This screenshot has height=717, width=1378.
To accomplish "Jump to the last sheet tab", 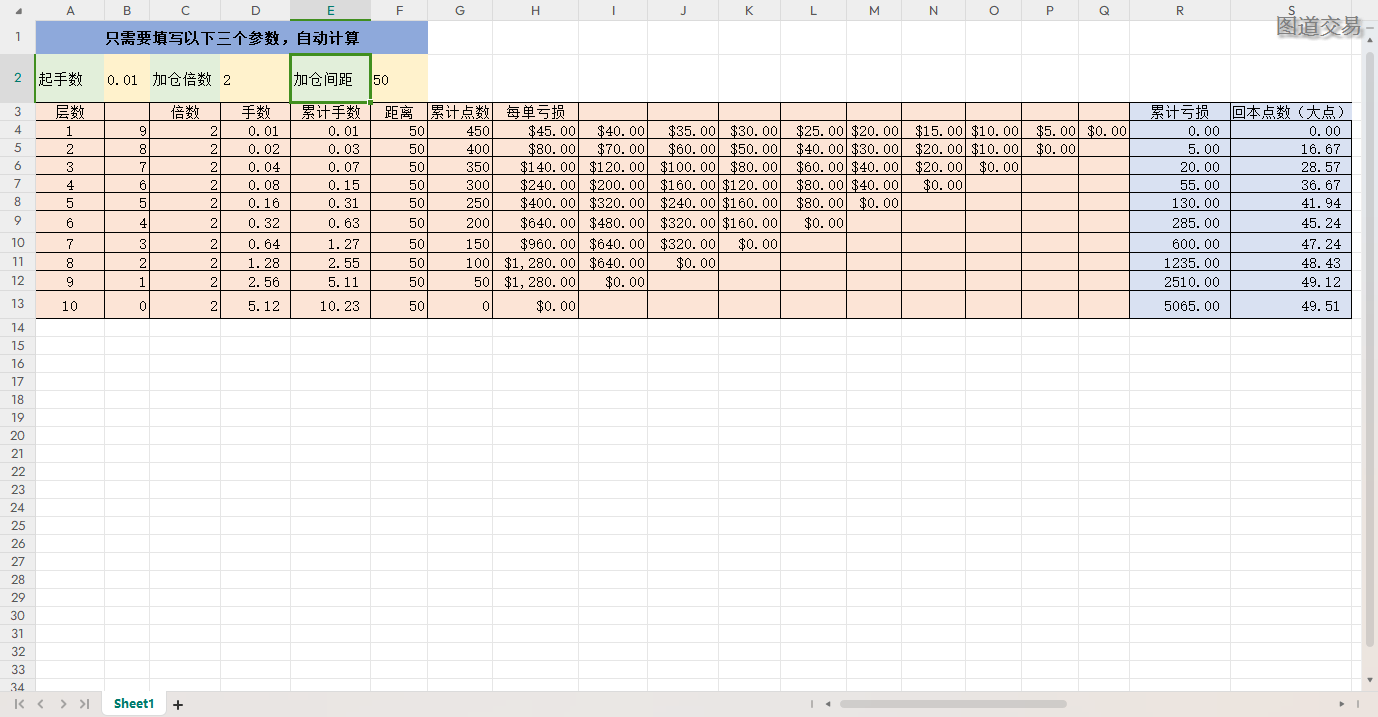I will [x=85, y=704].
